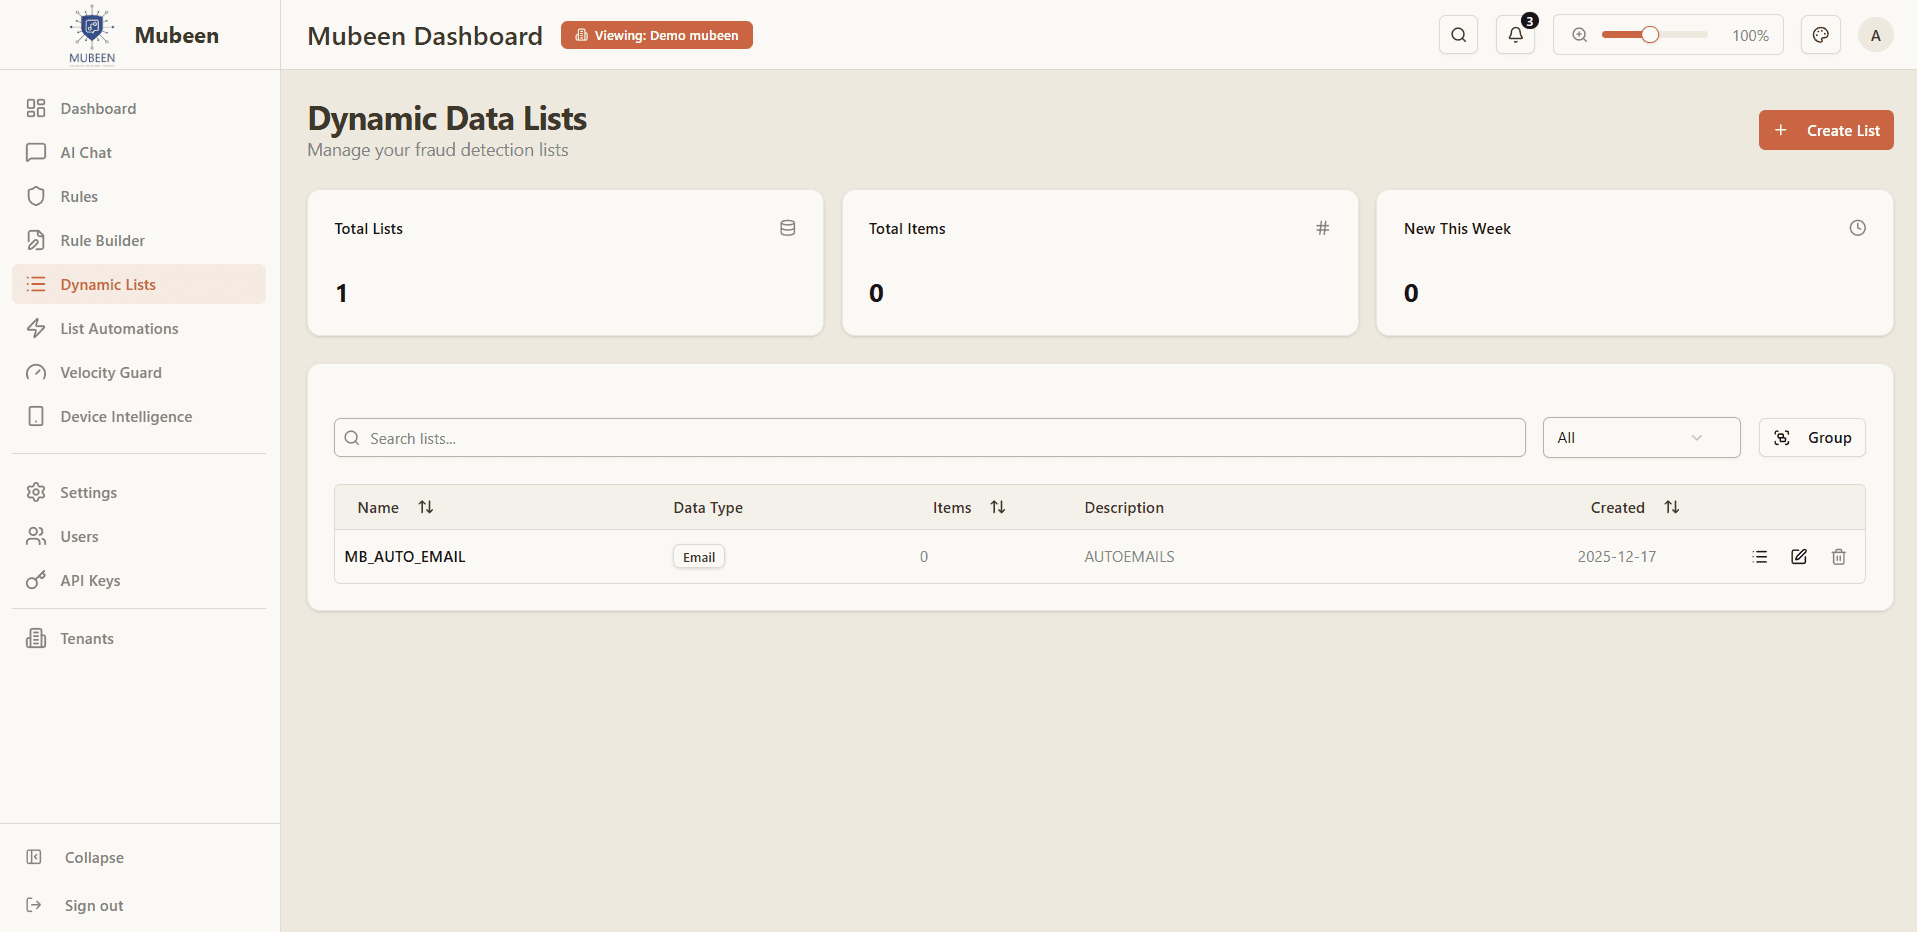The width and height of the screenshot is (1917, 932).
Task: Click the edit pencil icon for MB_AUTO_EMAIL
Action: tap(1799, 556)
